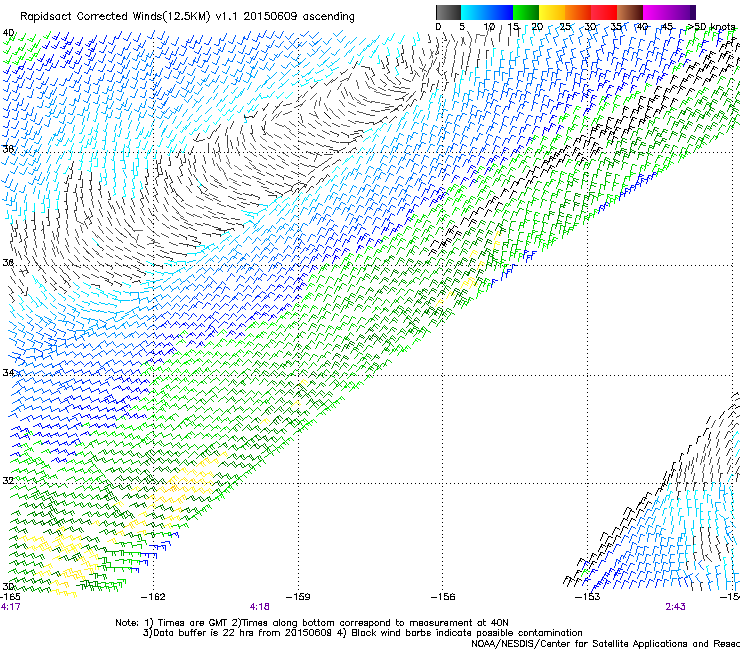Screen dimensions: 740x650
Task: Click the yellow 20-25 knots legend swatch
Action: point(552,12)
